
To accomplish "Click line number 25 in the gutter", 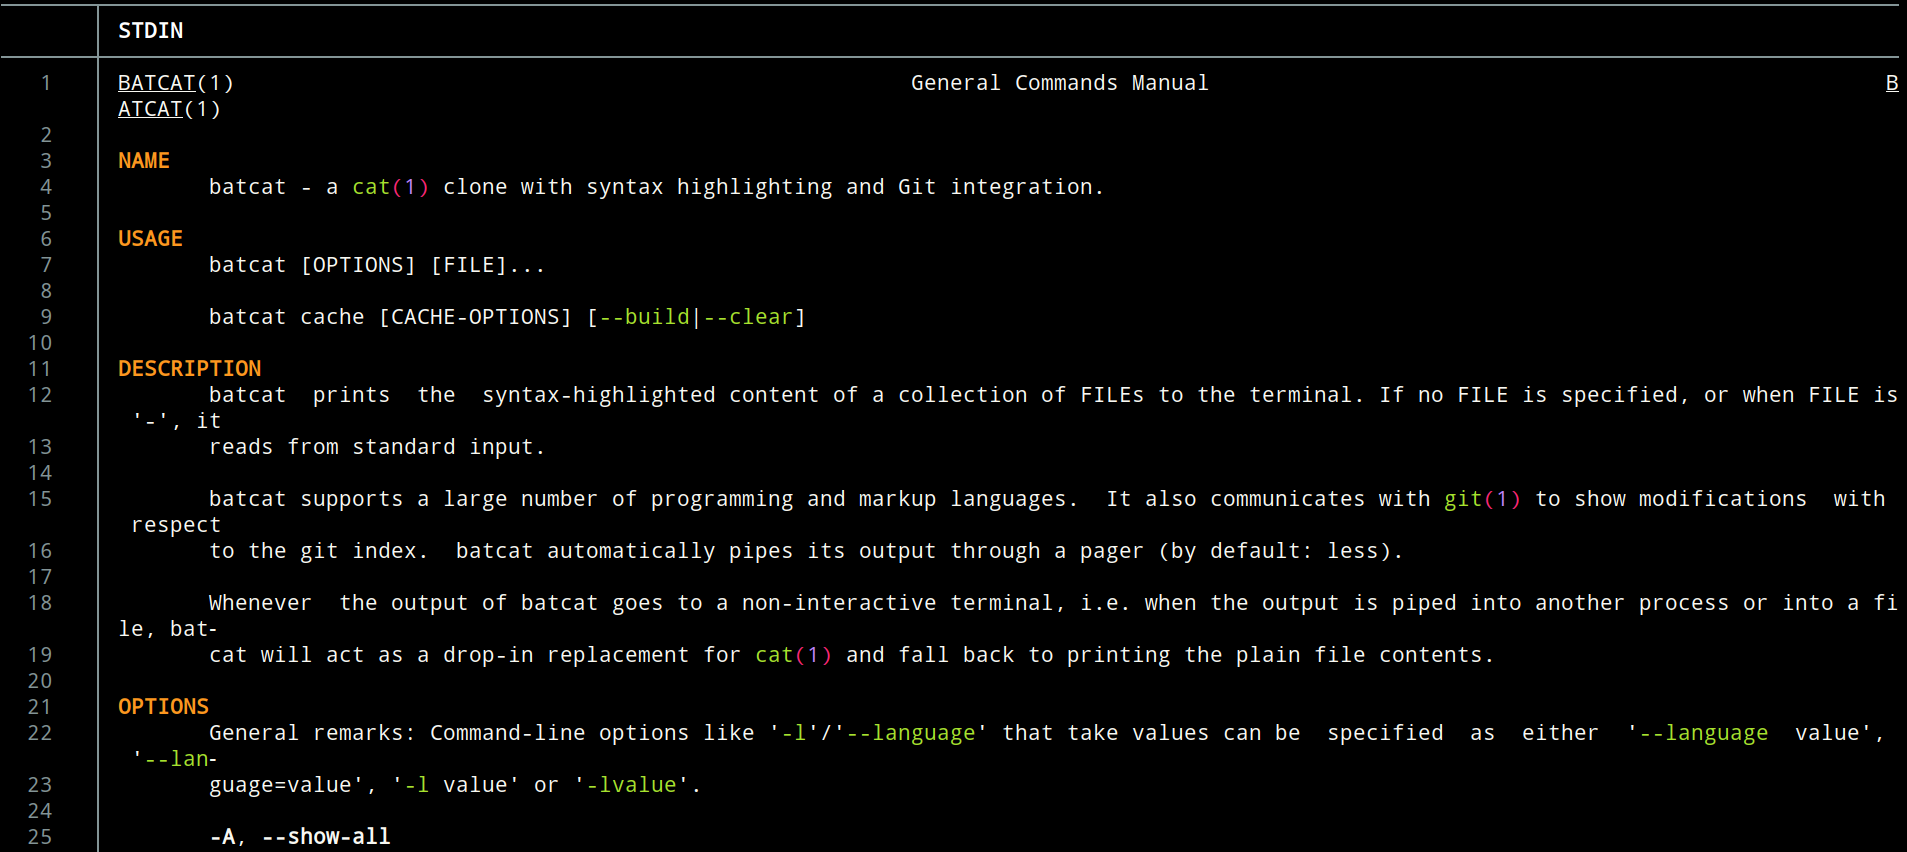I will 40,837.
